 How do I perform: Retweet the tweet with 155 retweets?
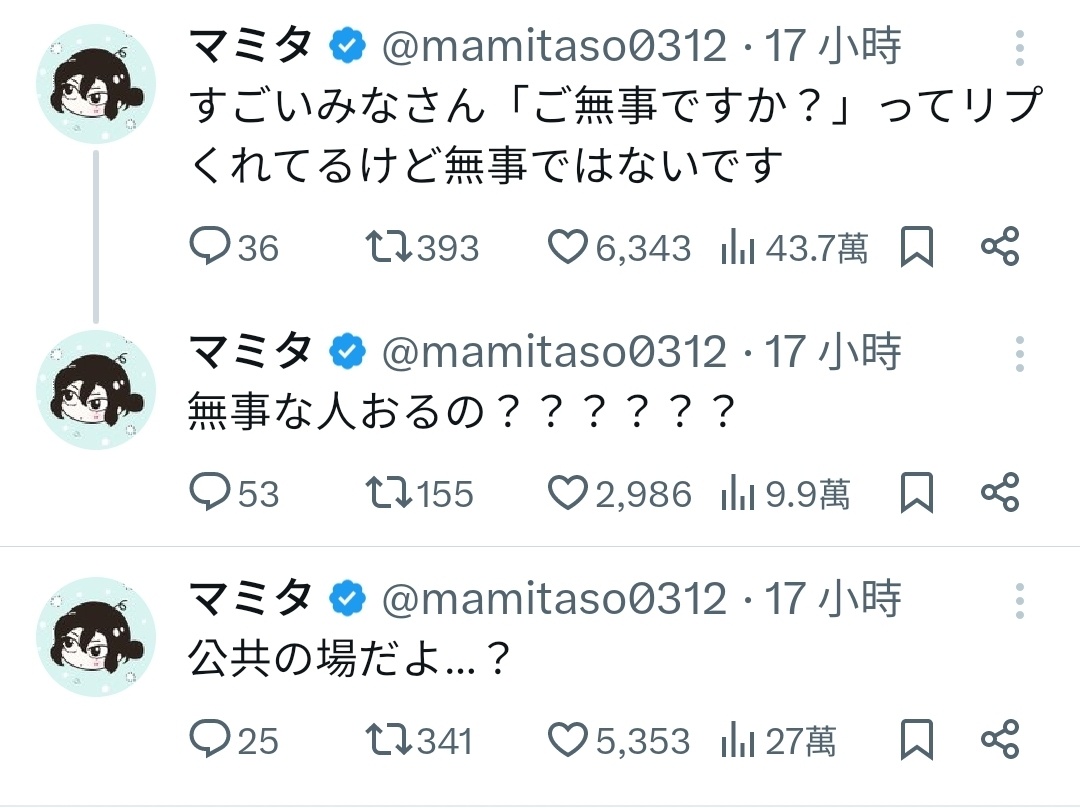pos(388,493)
